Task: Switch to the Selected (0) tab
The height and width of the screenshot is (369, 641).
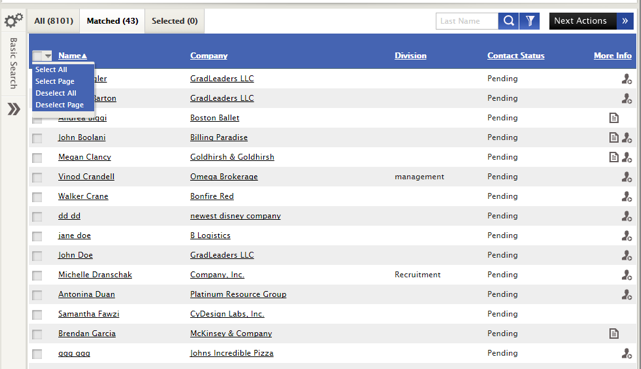Action: (x=175, y=21)
